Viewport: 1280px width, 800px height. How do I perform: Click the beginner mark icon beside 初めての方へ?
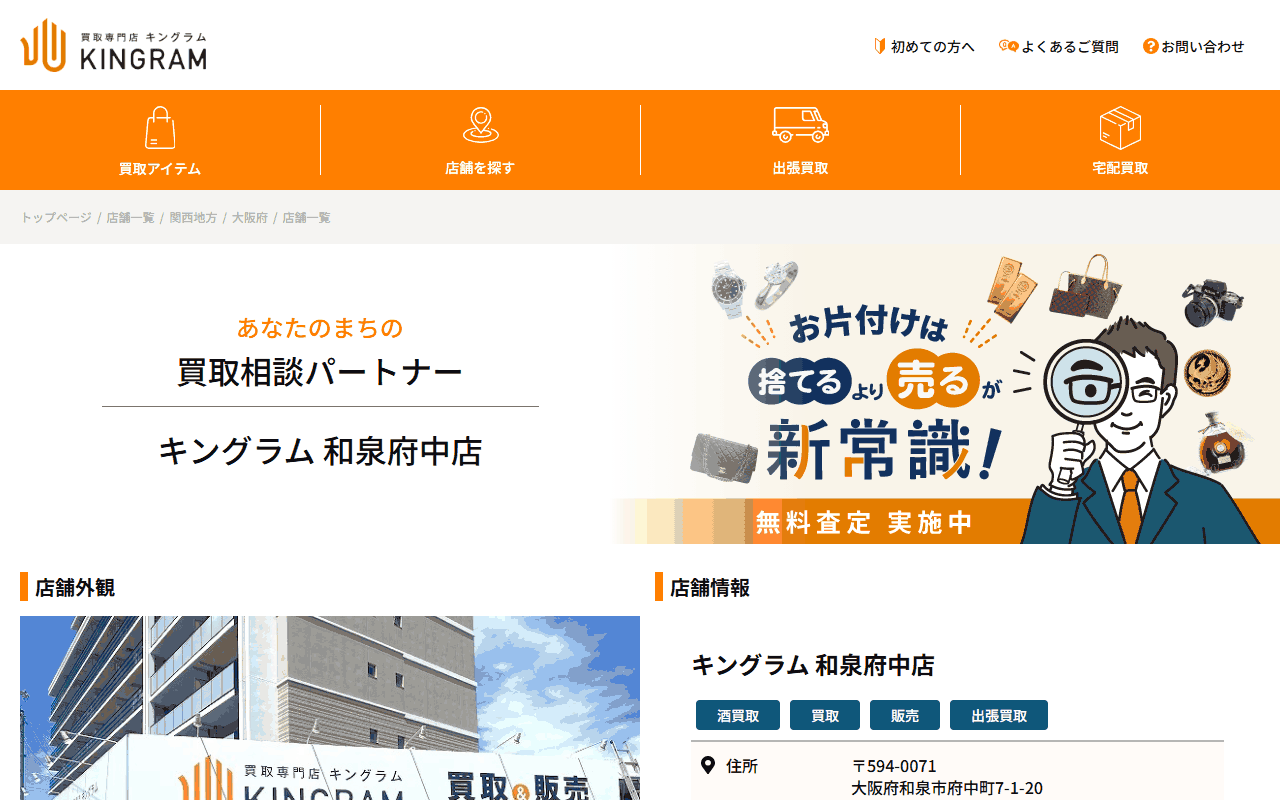click(x=880, y=46)
